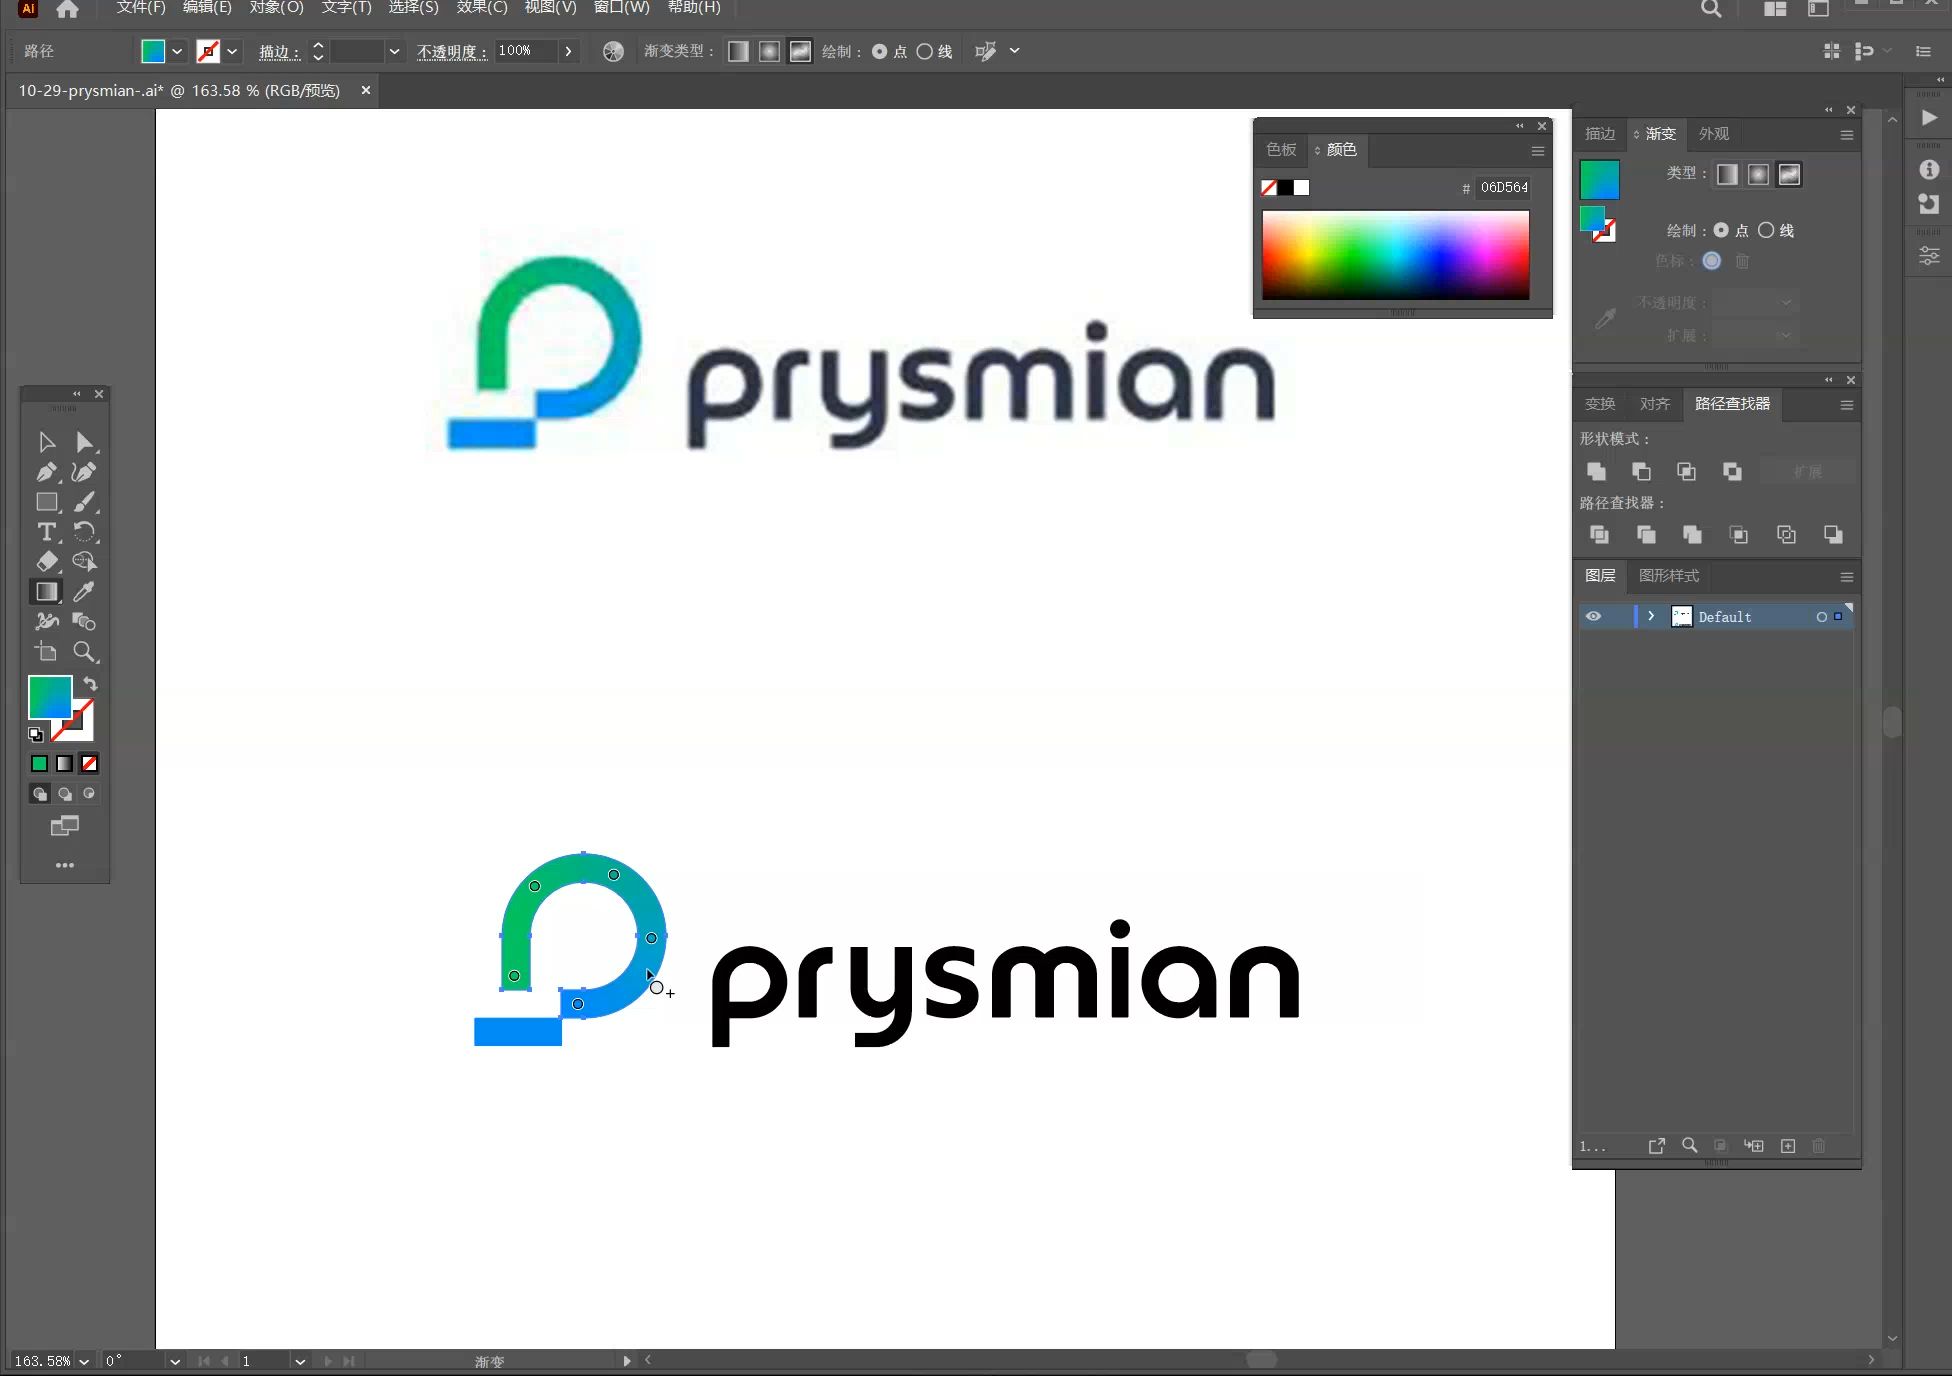This screenshot has height=1376, width=1952.
Task: Open artboard number dropdown
Action: coord(300,1361)
